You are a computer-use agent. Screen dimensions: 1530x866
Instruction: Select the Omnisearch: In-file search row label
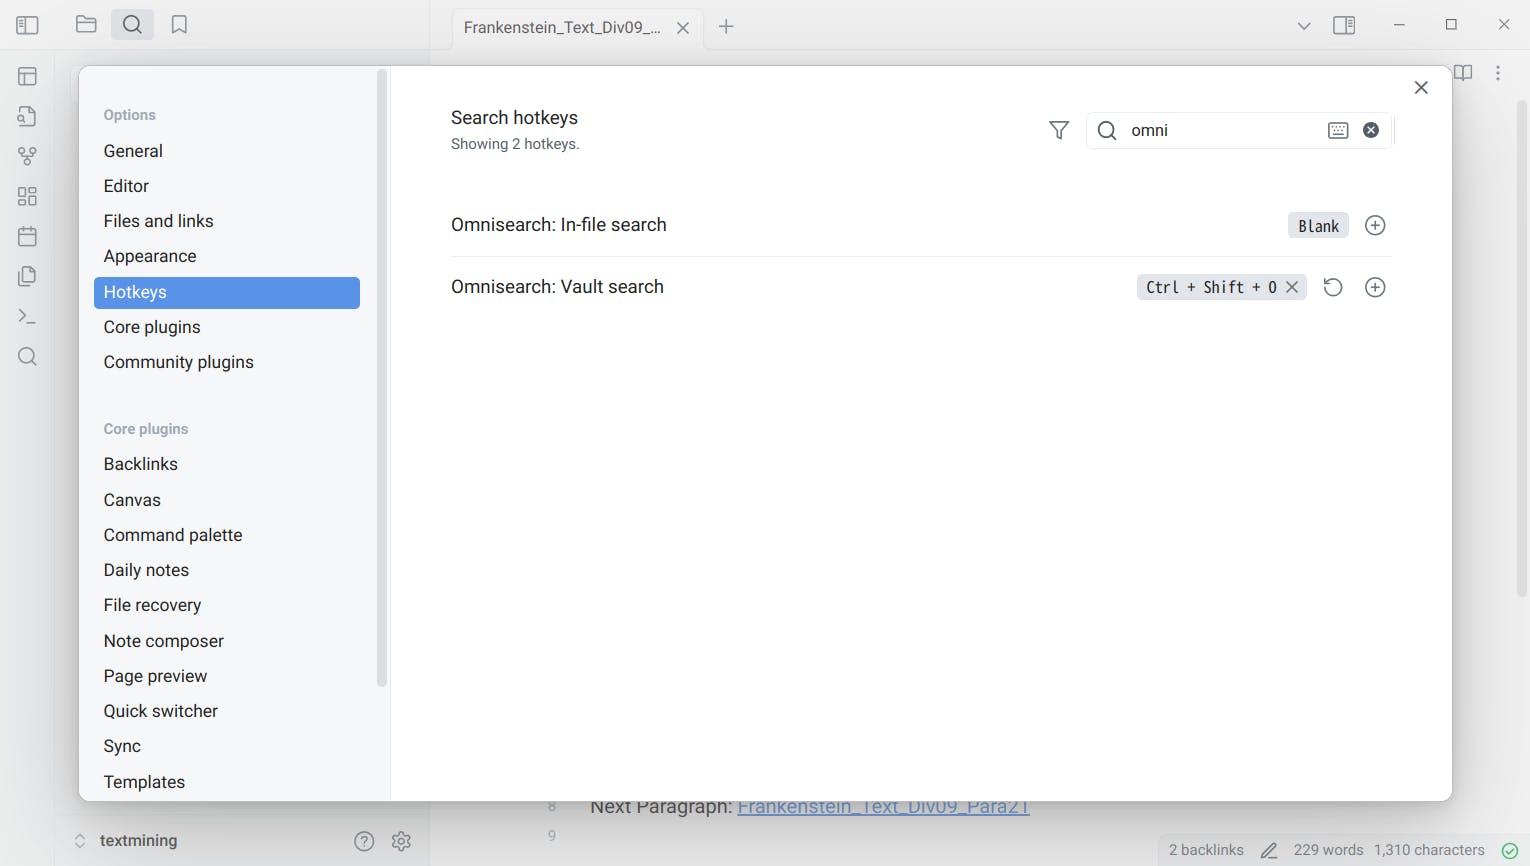point(559,225)
